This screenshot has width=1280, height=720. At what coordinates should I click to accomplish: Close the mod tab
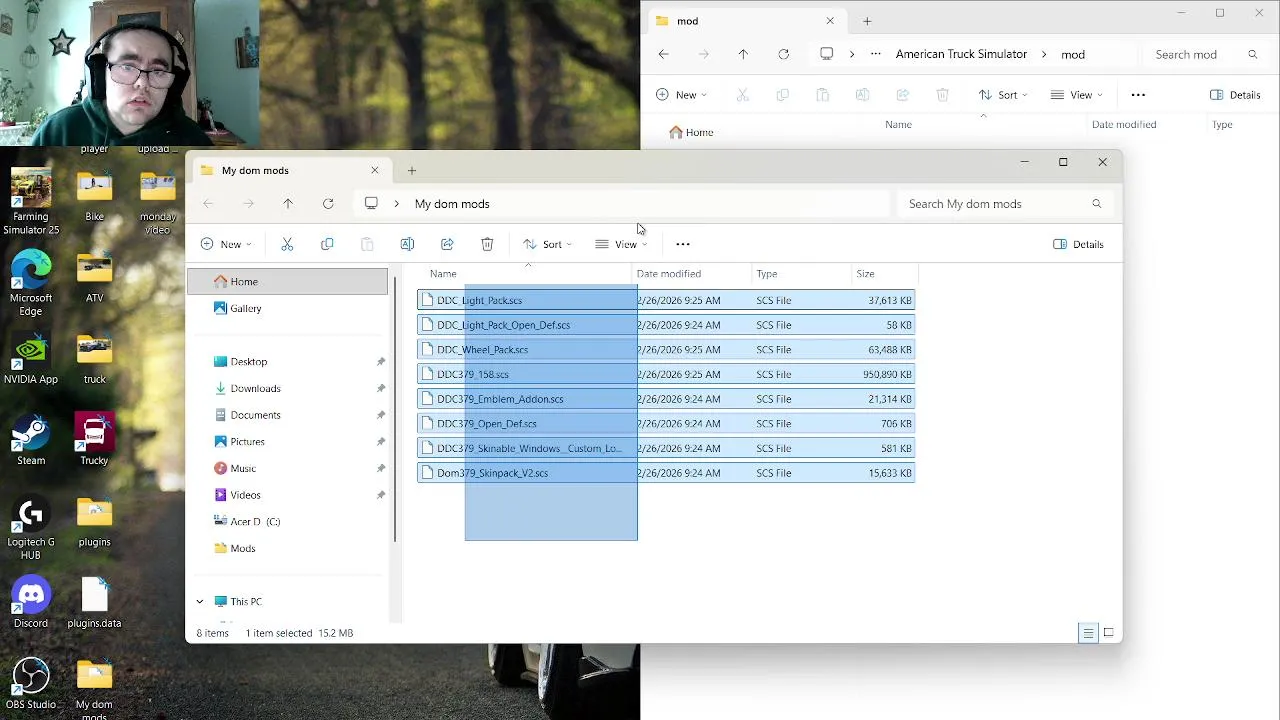pos(830,21)
